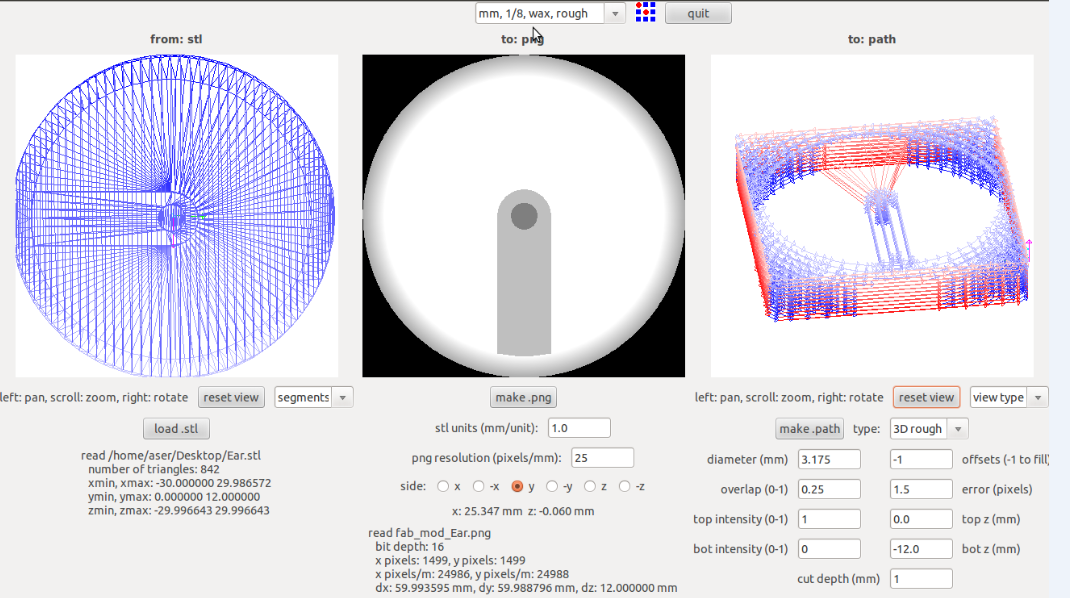This screenshot has height=598, width=1070.
Task: Select the y side radio button
Action: pos(517,487)
